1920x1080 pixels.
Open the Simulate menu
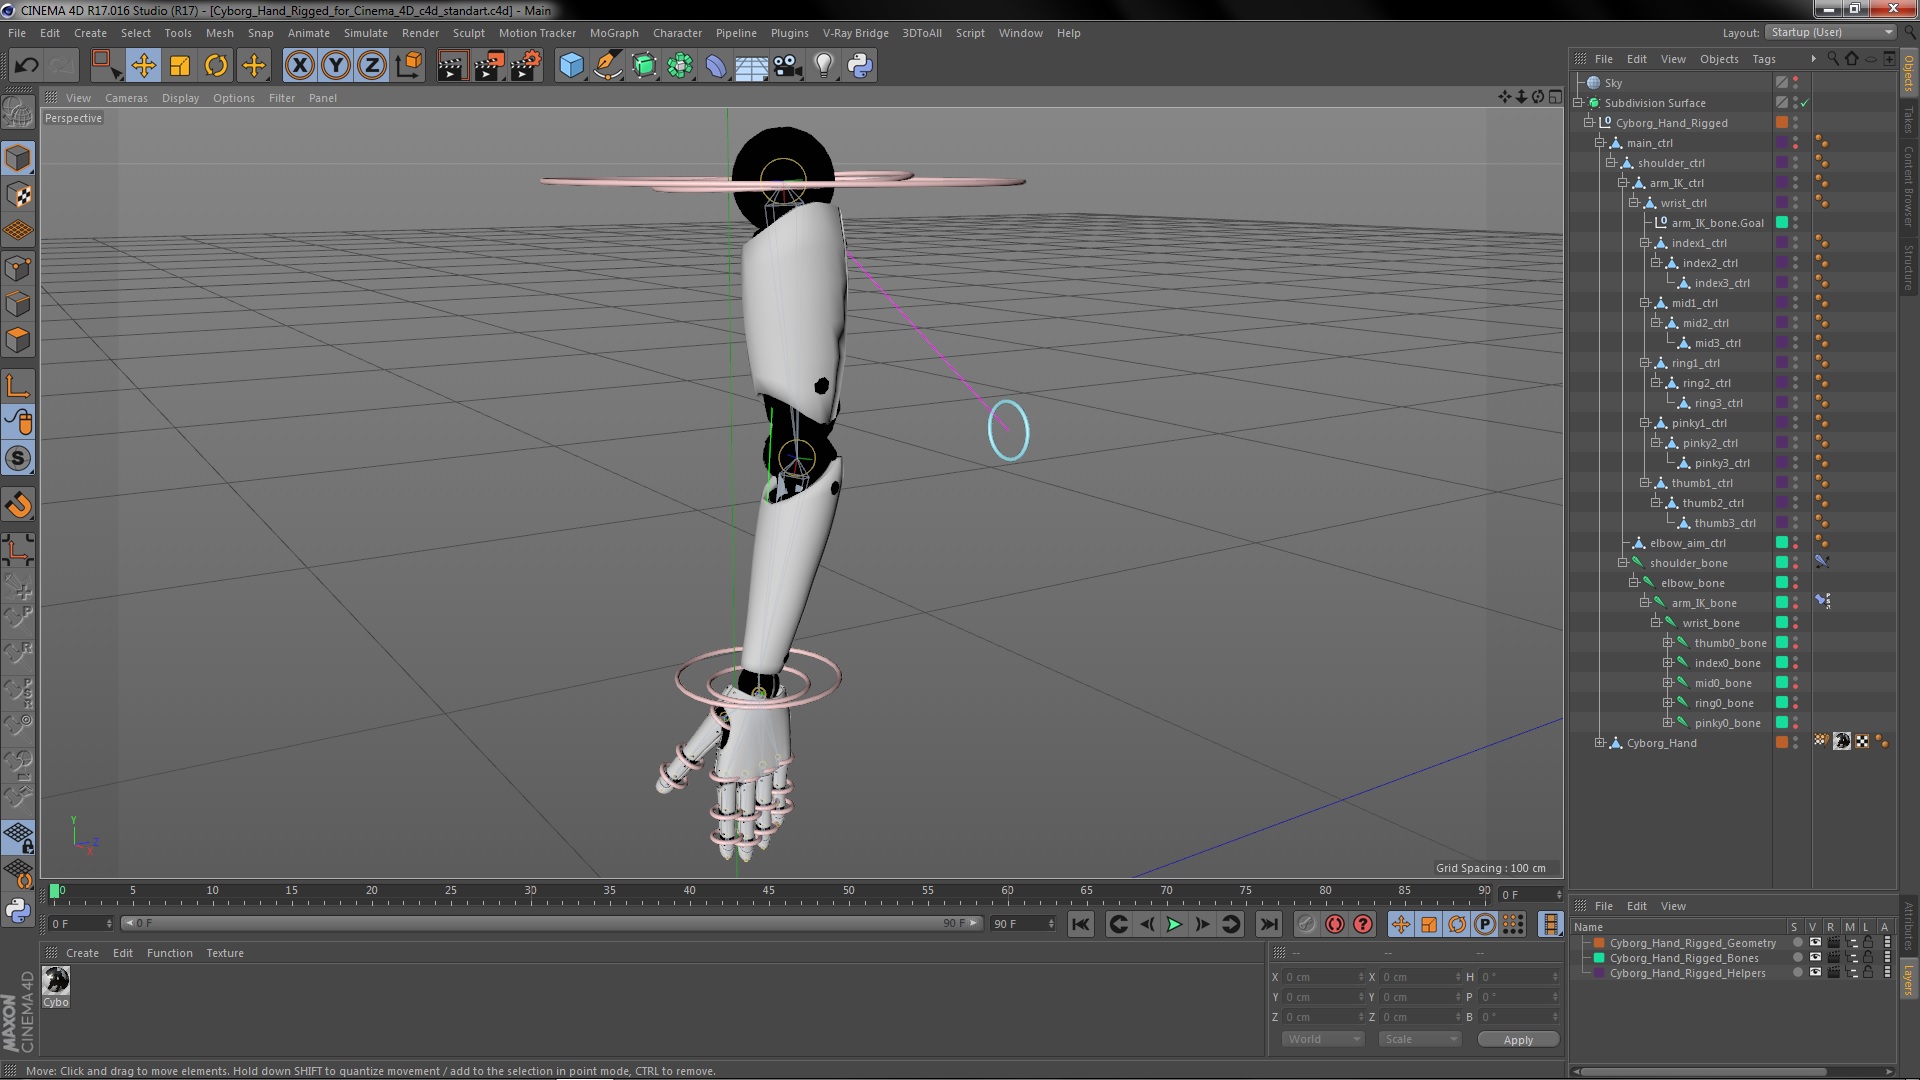(x=366, y=33)
